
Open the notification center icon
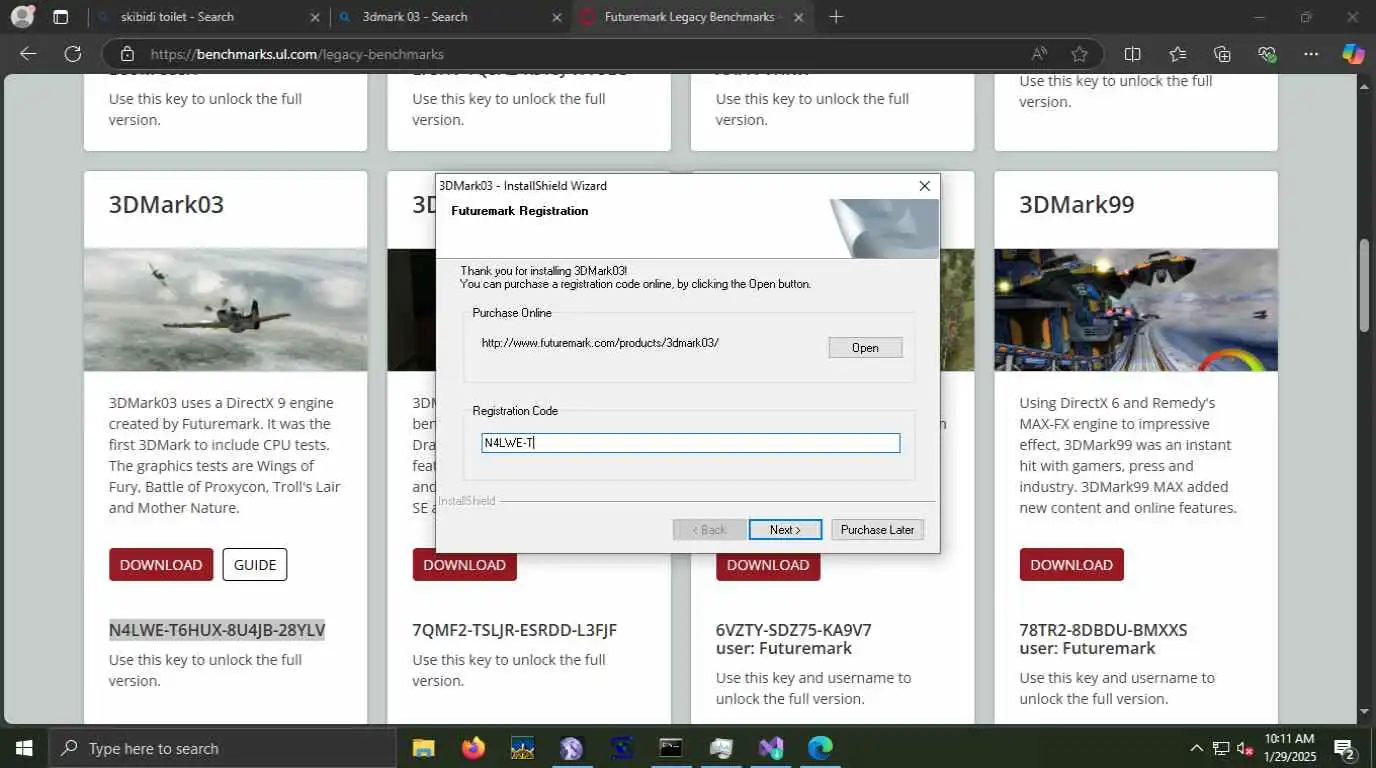(1345, 748)
